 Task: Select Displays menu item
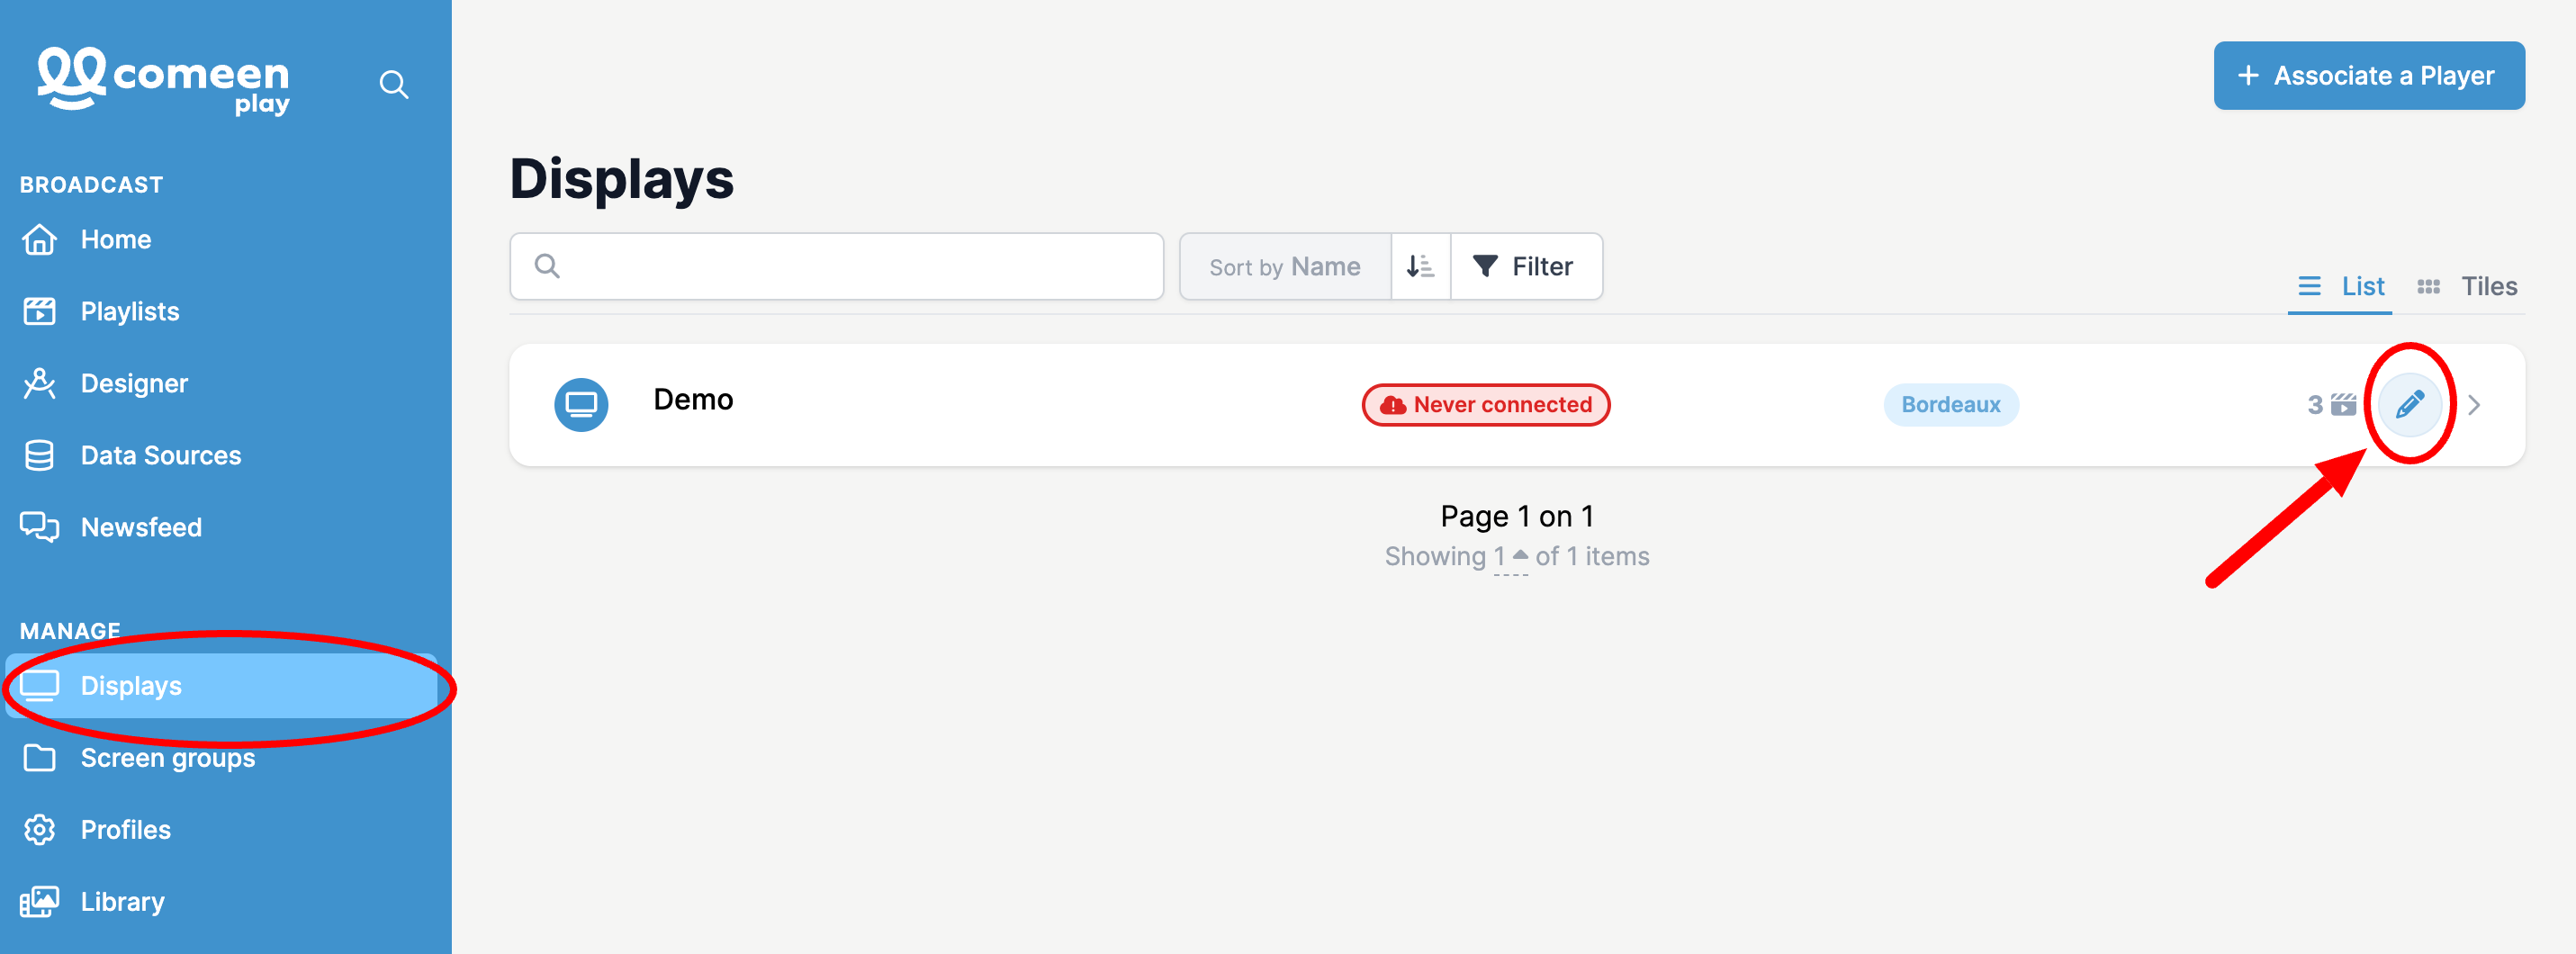tap(221, 686)
